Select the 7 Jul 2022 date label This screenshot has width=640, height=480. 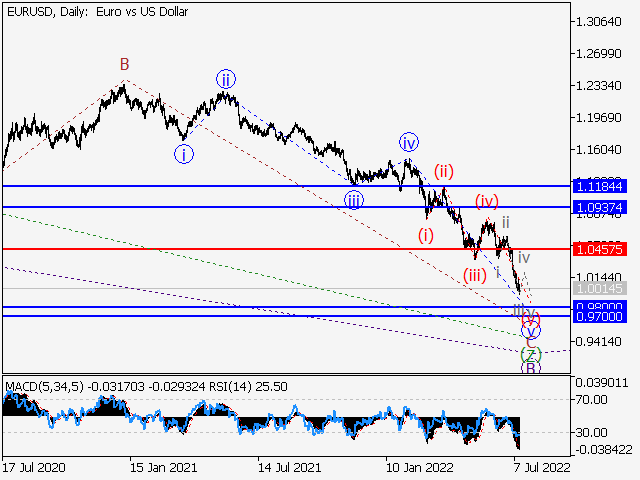tap(542, 467)
